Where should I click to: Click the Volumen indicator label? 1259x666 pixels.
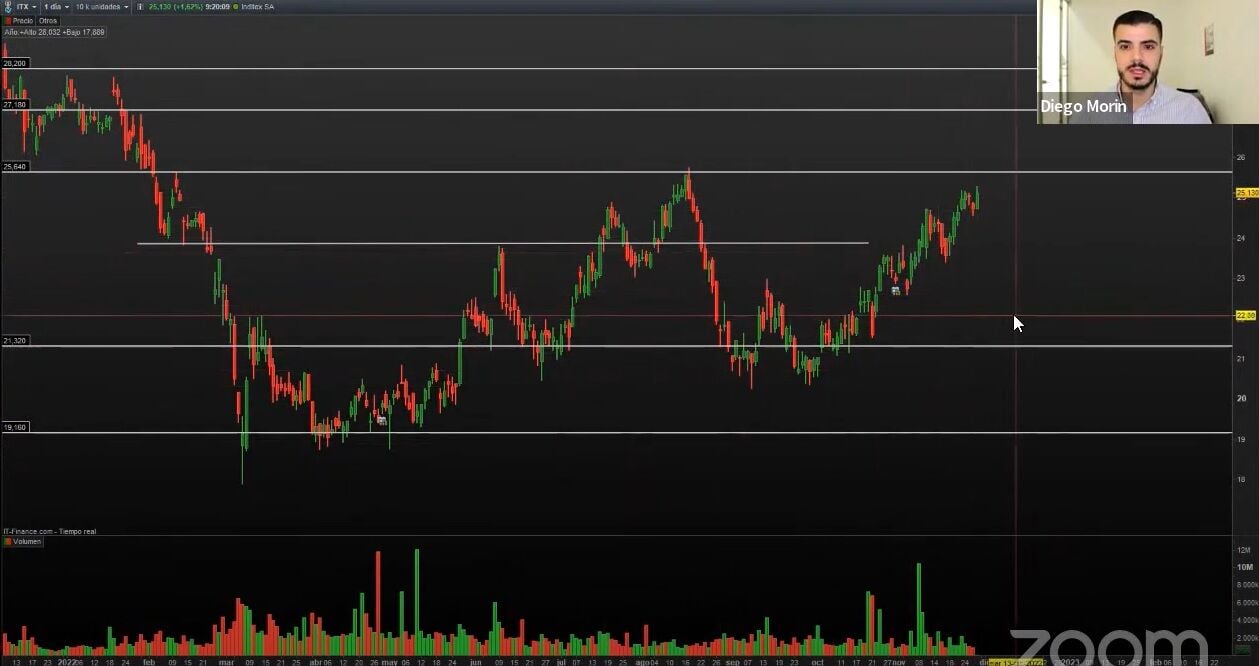(24, 541)
